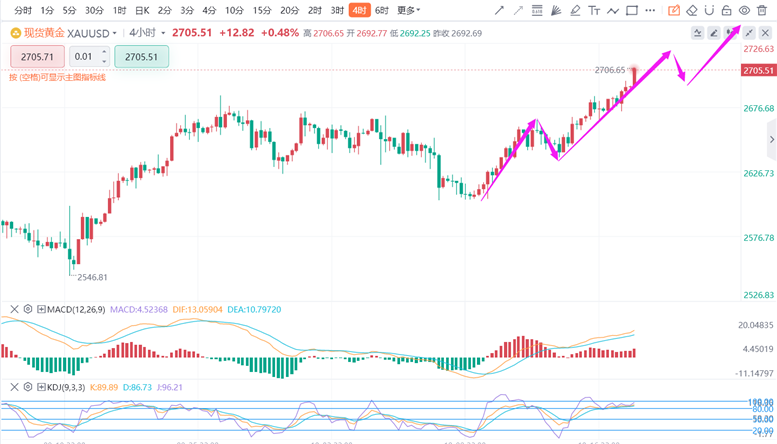777x444 pixels.
Task: Increase the 0.01 lot size stepper
Action: 106,53
